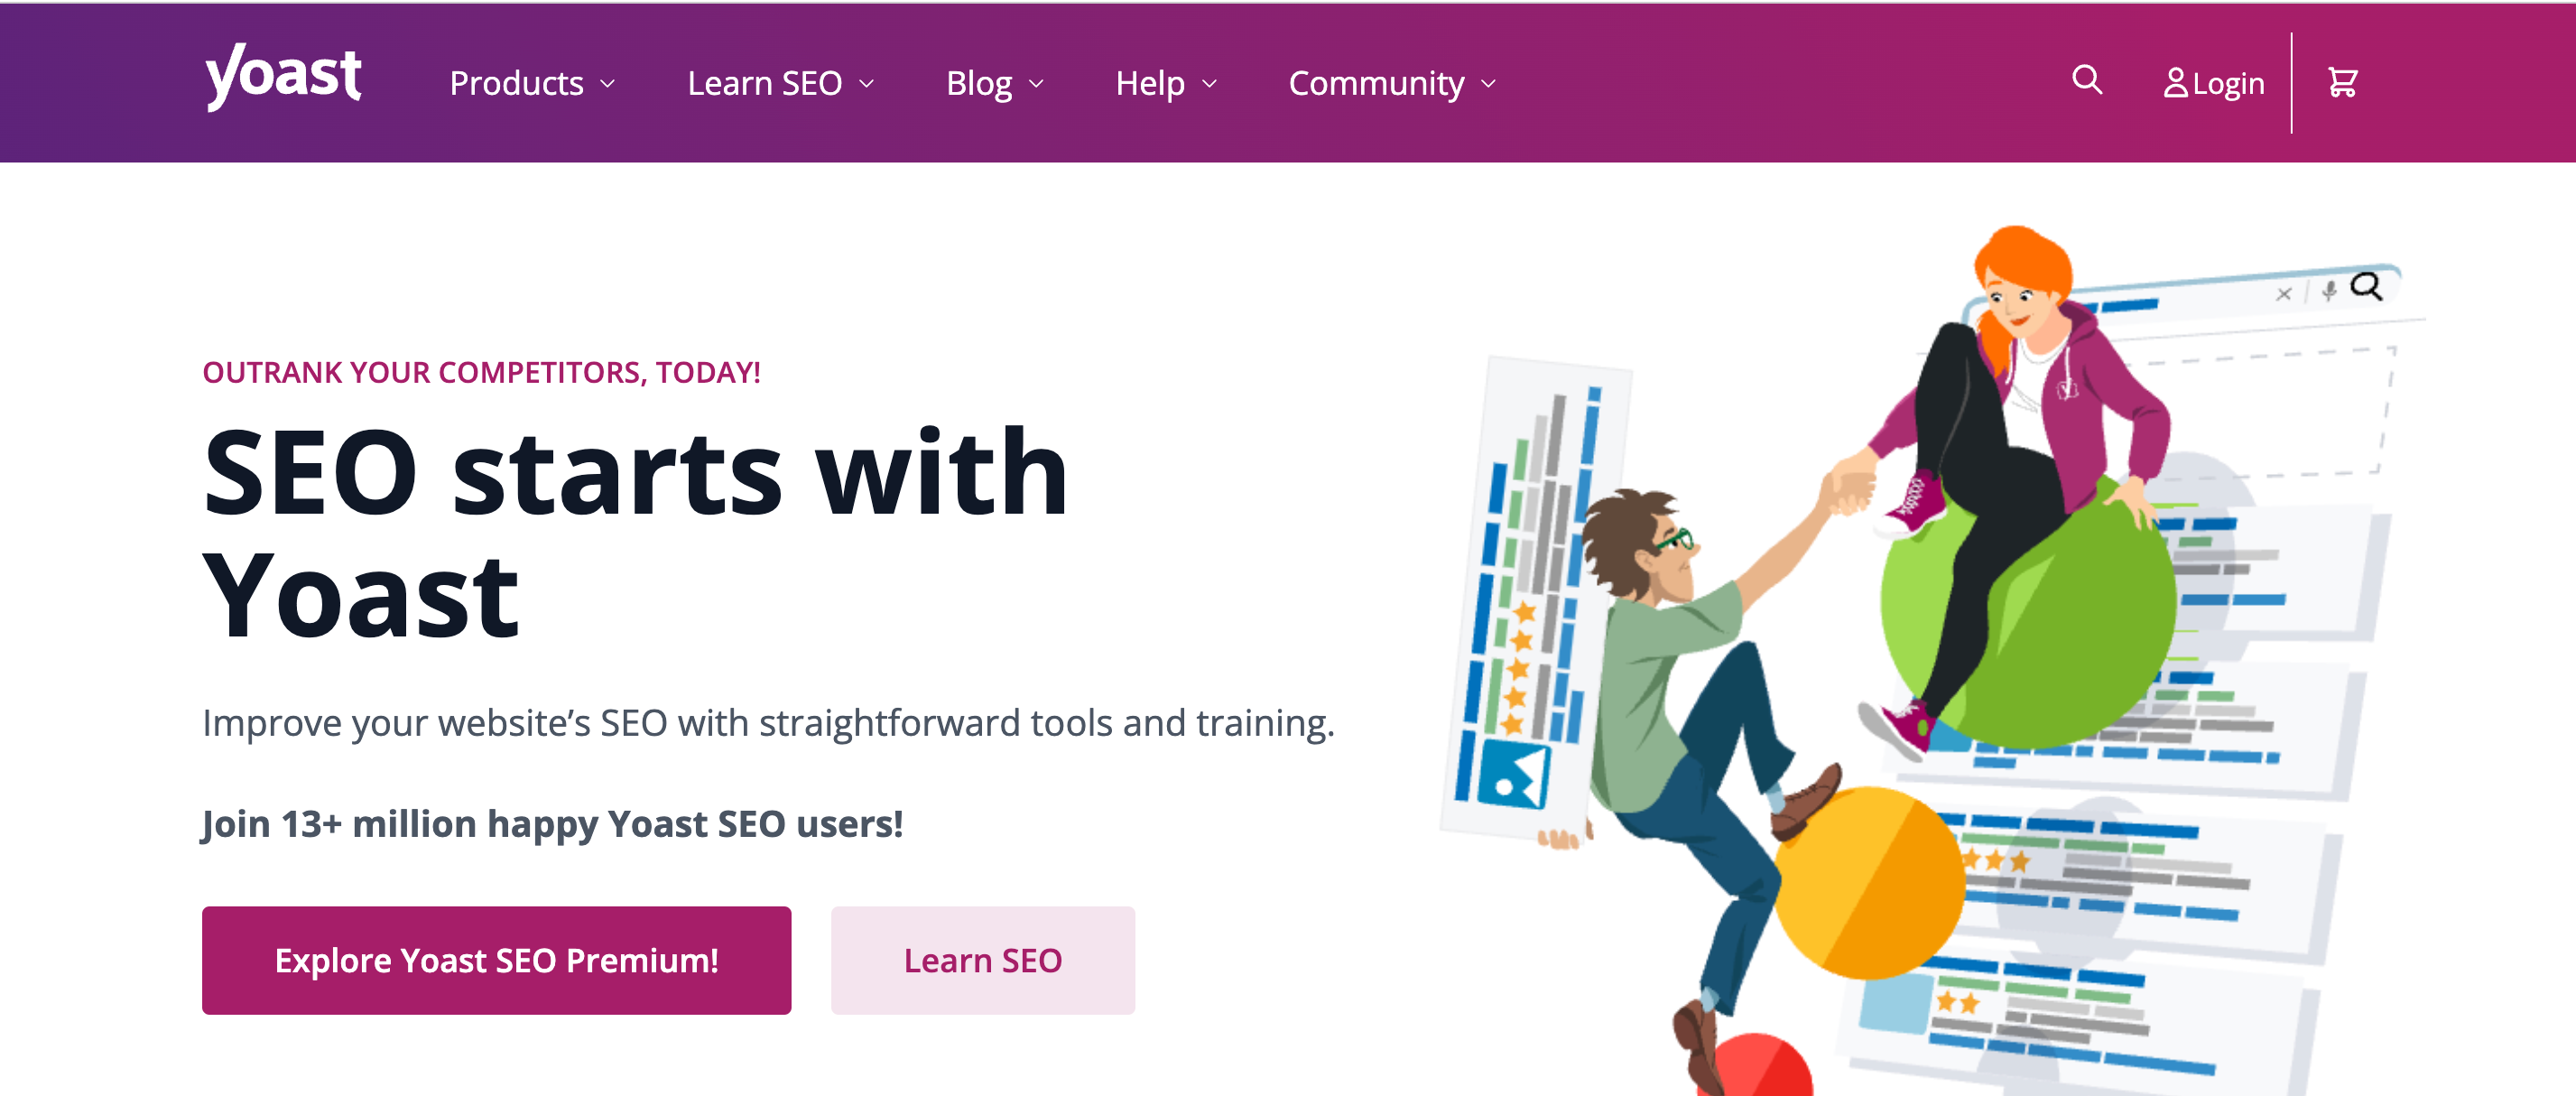Click the X icon in illustrated search bar
This screenshot has height=1096, width=2576.
tap(2283, 294)
